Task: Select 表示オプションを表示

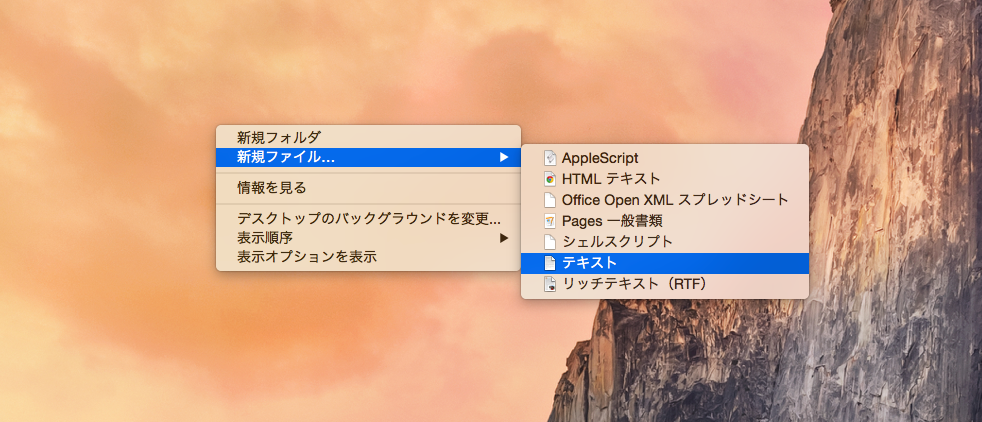Action: click(x=368, y=257)
